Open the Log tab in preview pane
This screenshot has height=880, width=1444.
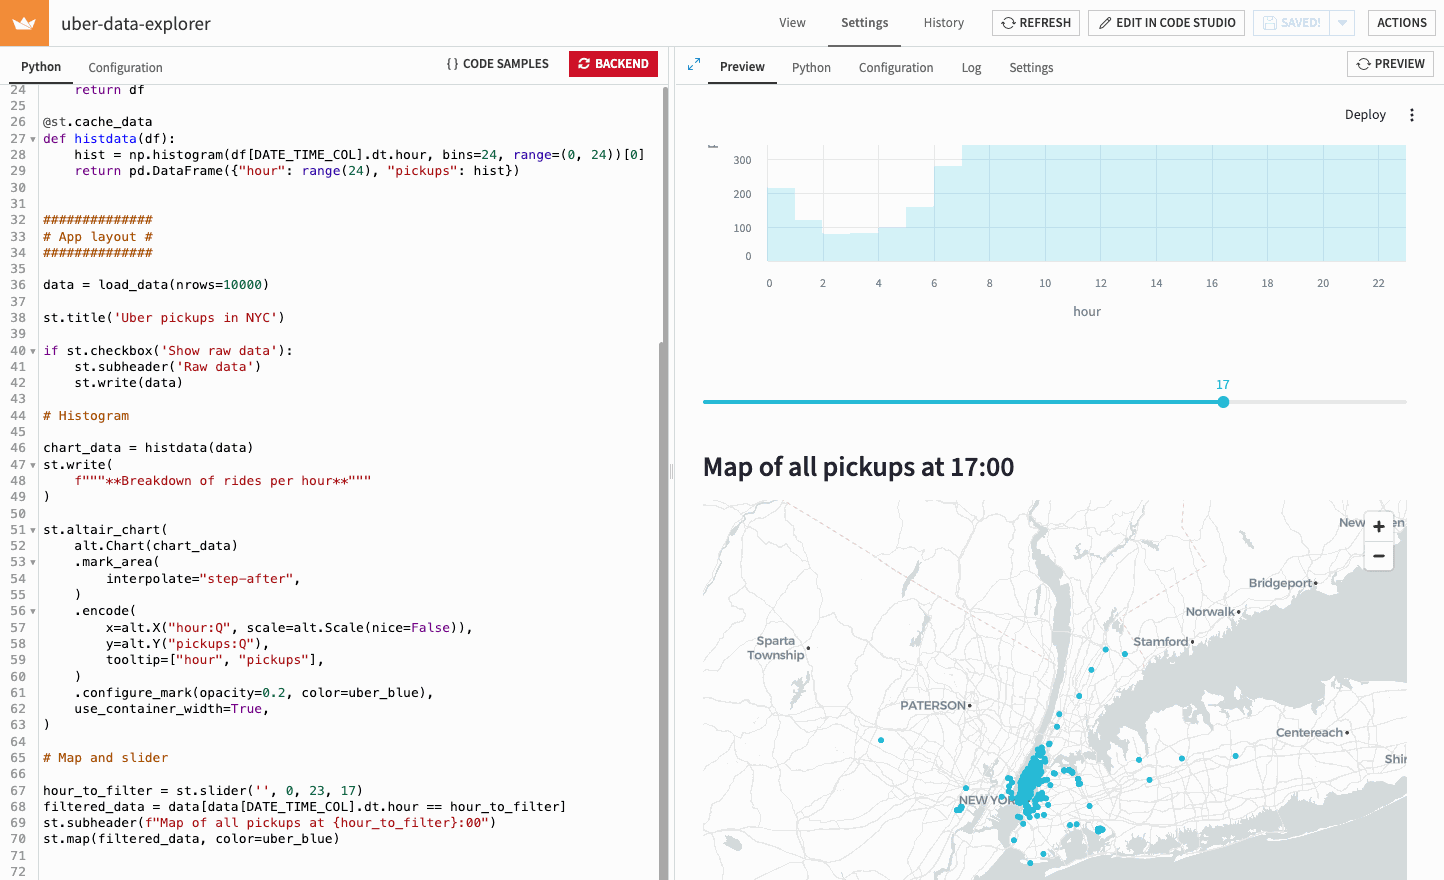971,68
